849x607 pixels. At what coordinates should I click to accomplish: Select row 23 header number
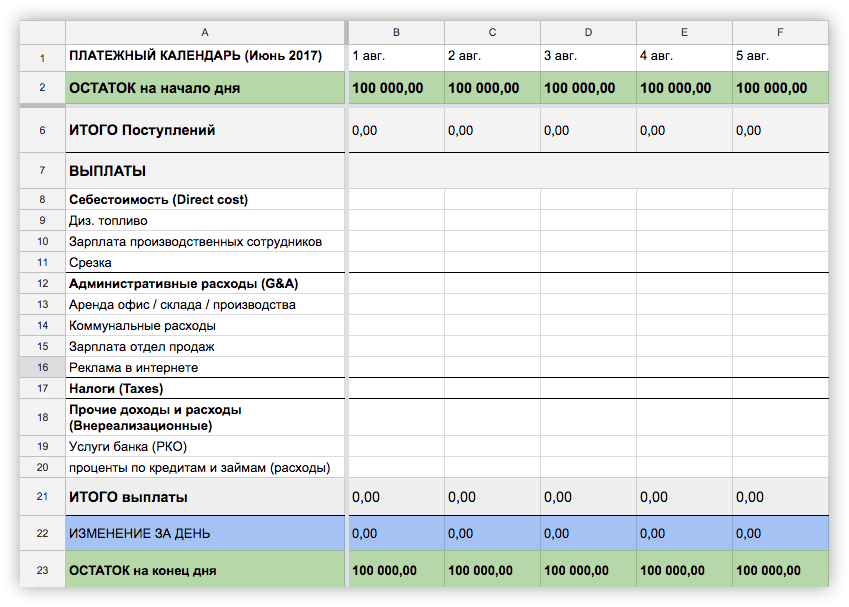42,571
